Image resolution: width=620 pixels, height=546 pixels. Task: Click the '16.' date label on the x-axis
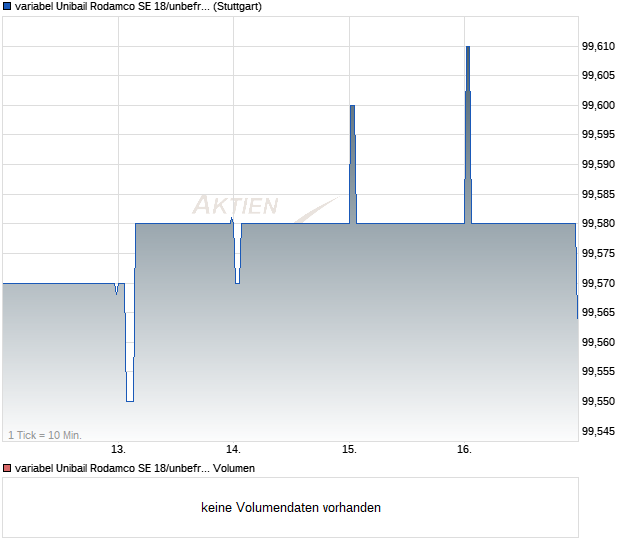pyautogui.click(x=464, y=450)
